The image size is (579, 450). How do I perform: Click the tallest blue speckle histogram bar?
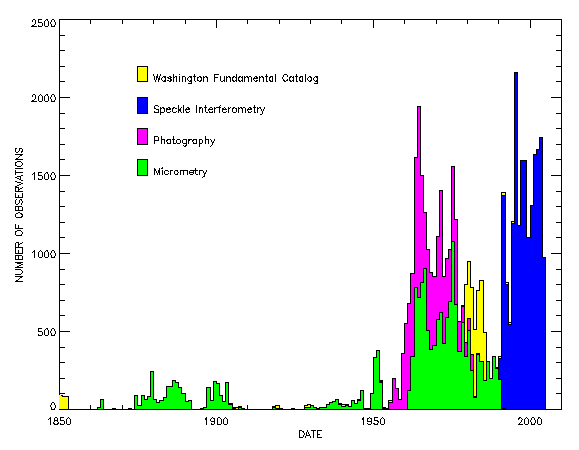(x=516, y=241)
